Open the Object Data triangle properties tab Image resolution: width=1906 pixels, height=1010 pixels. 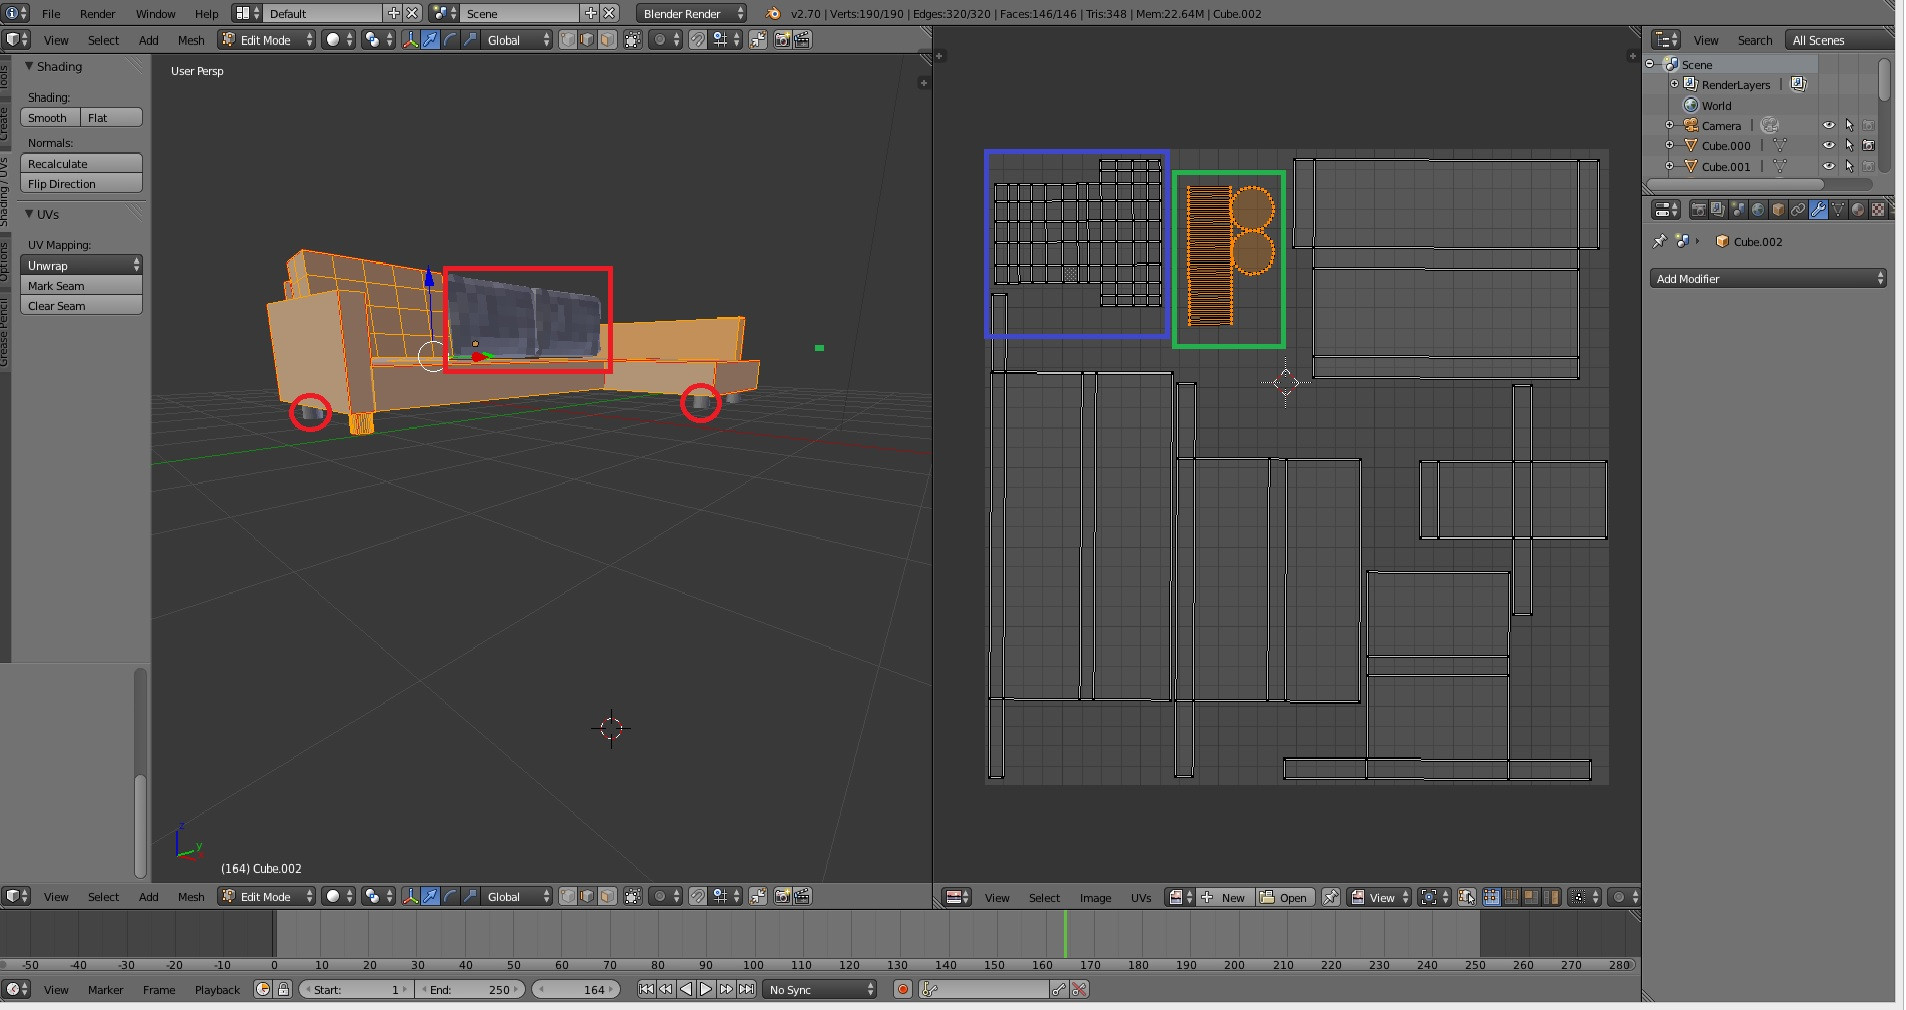pos(1838,209)
